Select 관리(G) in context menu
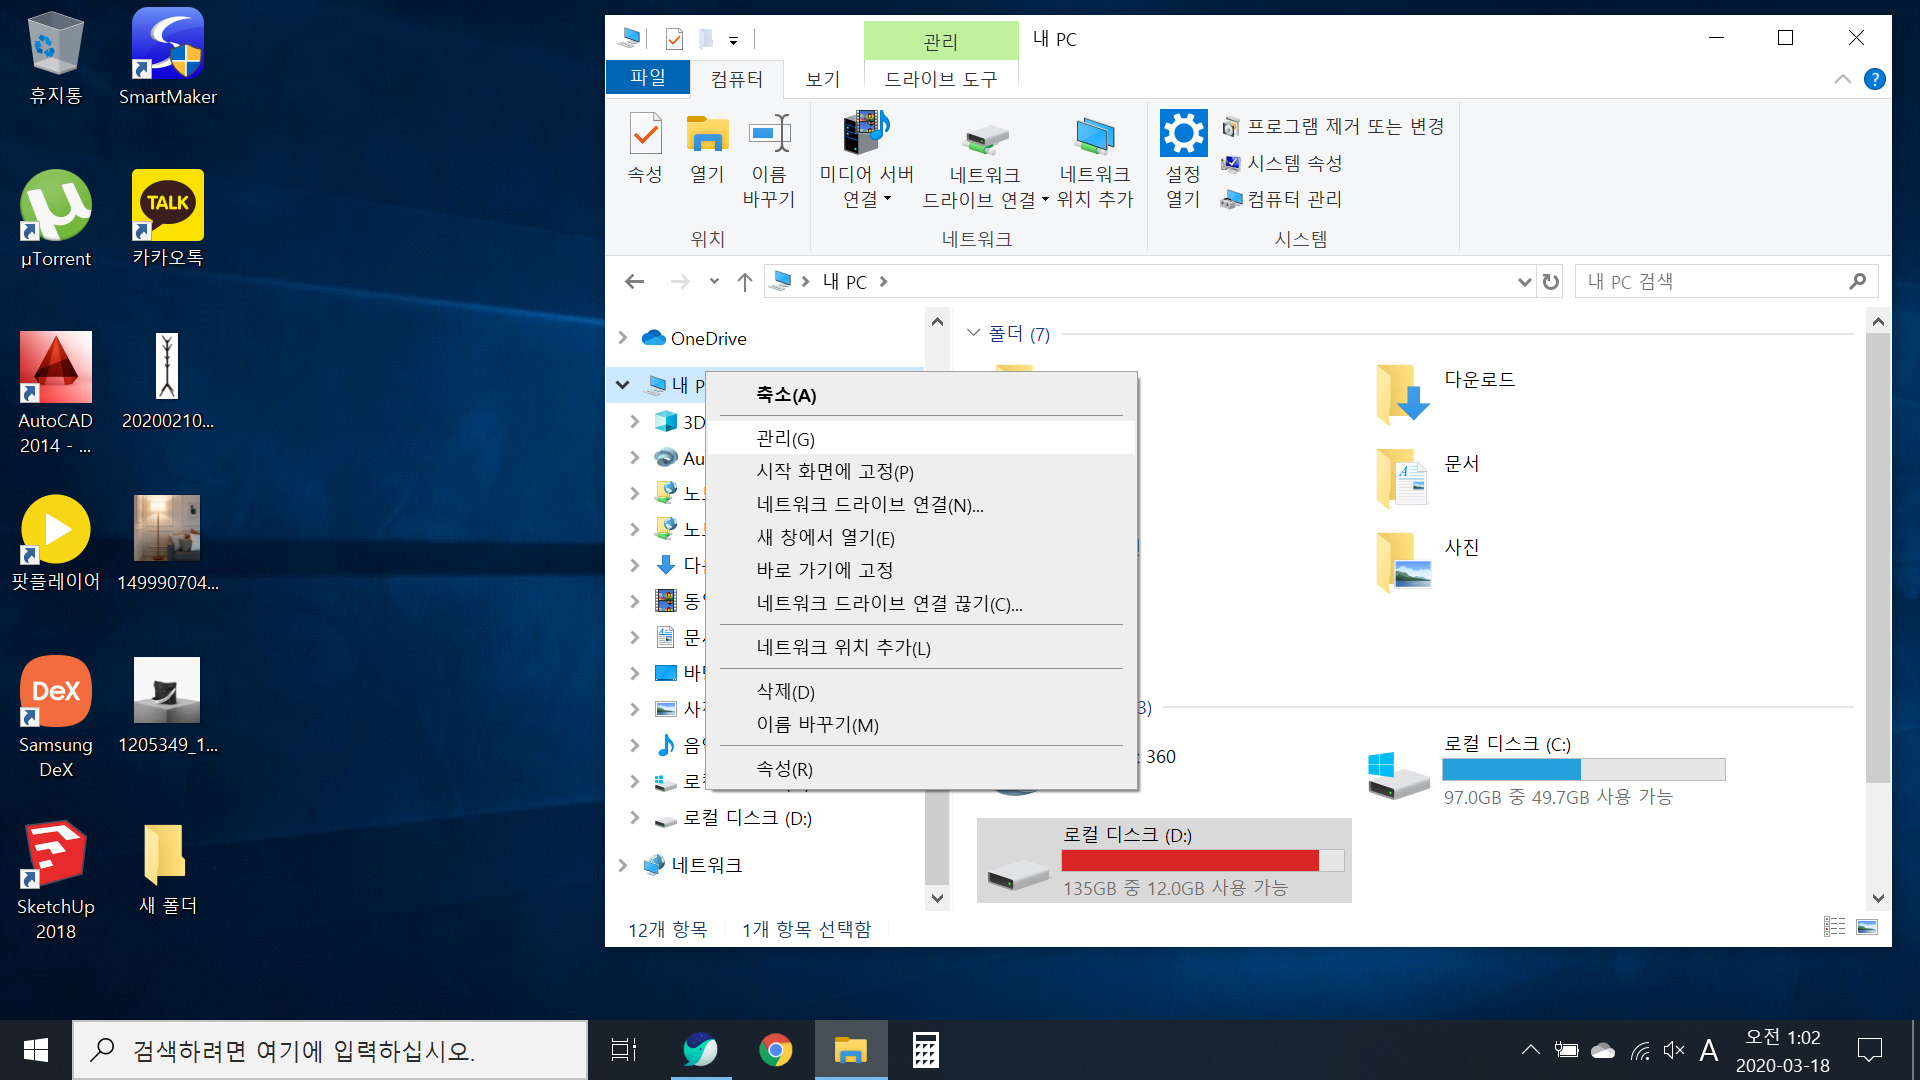The width and height of the screenshot is (1920, 1080). 921,439
